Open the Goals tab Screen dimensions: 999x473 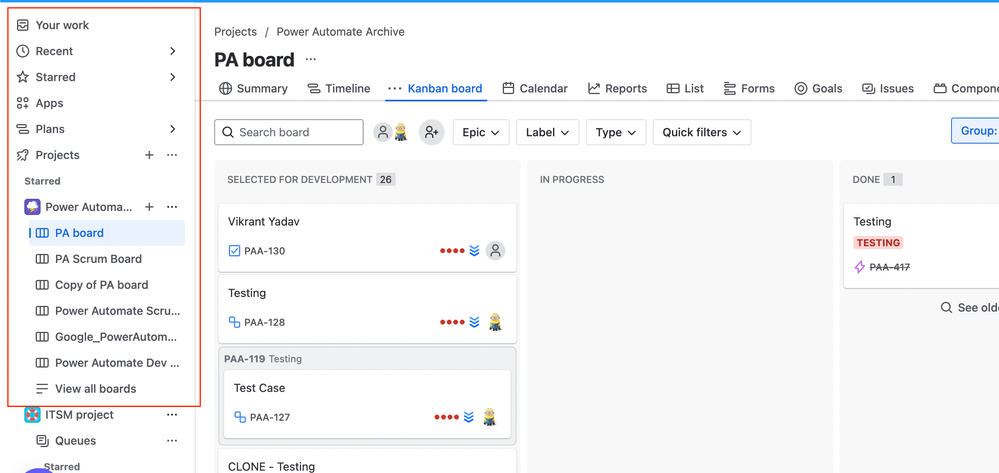click(x=818, y=89)
